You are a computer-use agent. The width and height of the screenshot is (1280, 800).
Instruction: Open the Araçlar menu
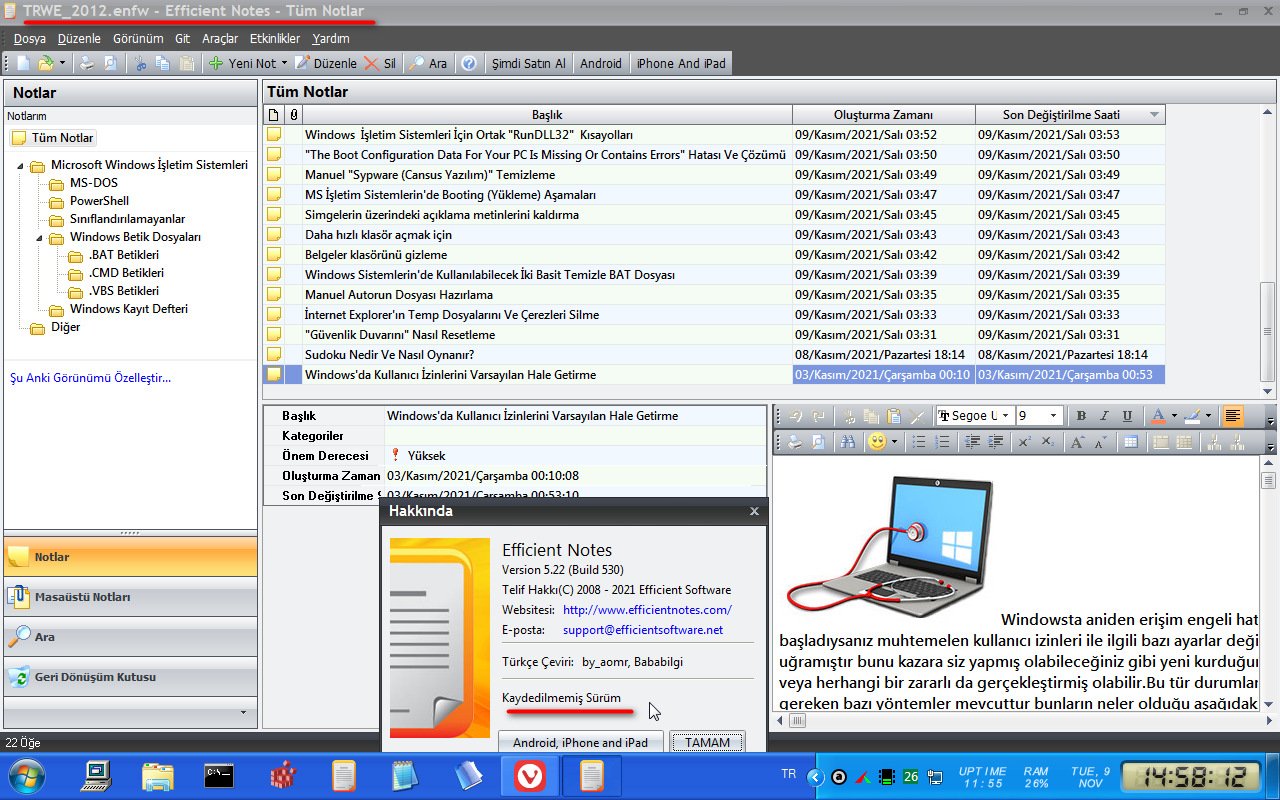click(220, 38)
